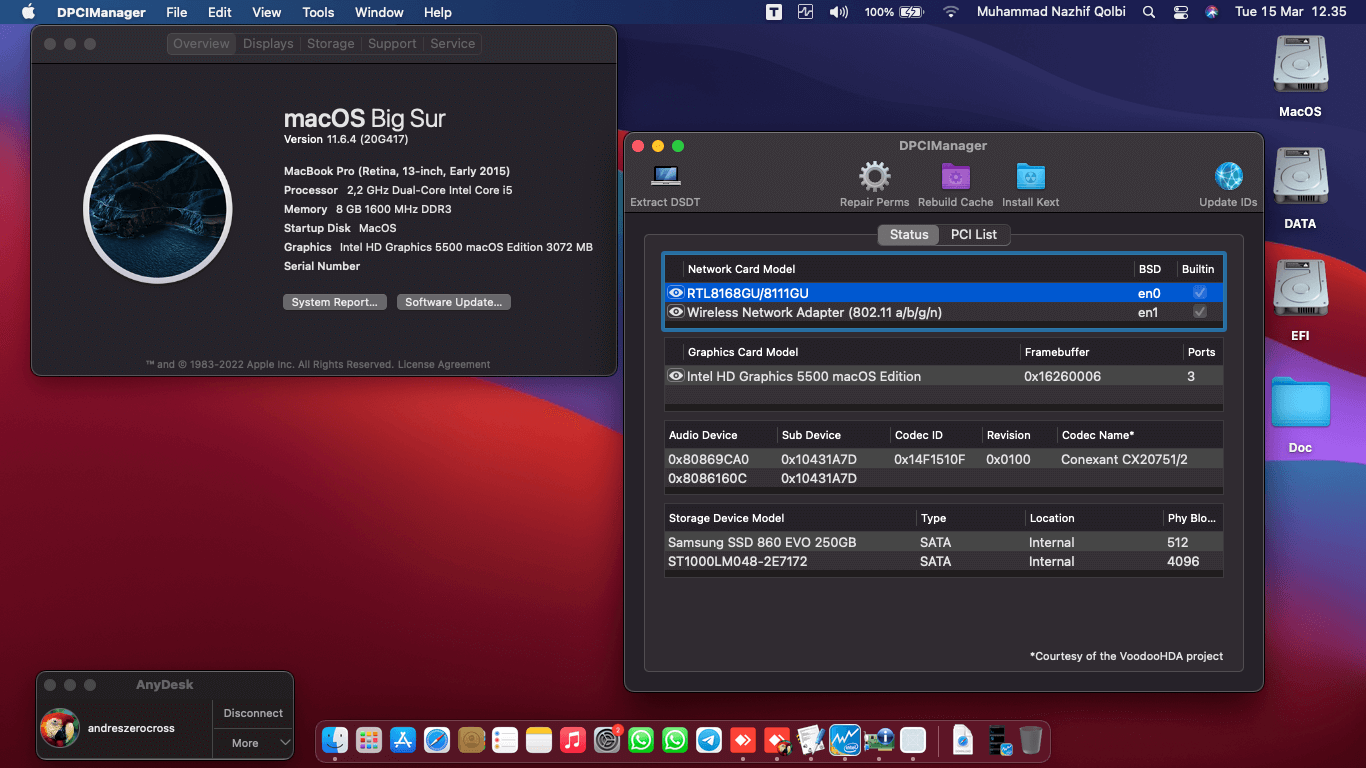The width and height of the screenshot is (1366, 768).
Task: Click the Spotlight search icon in menu bar
Action: tap(1148, 12)
